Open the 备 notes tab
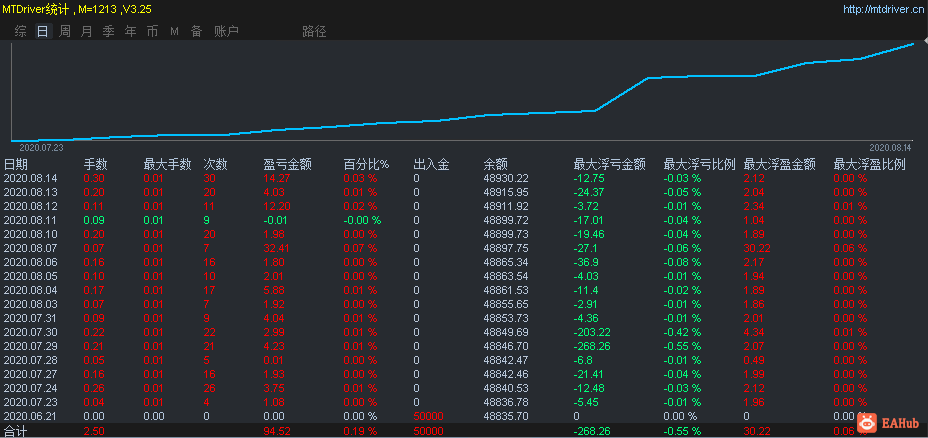 point(196,31)
